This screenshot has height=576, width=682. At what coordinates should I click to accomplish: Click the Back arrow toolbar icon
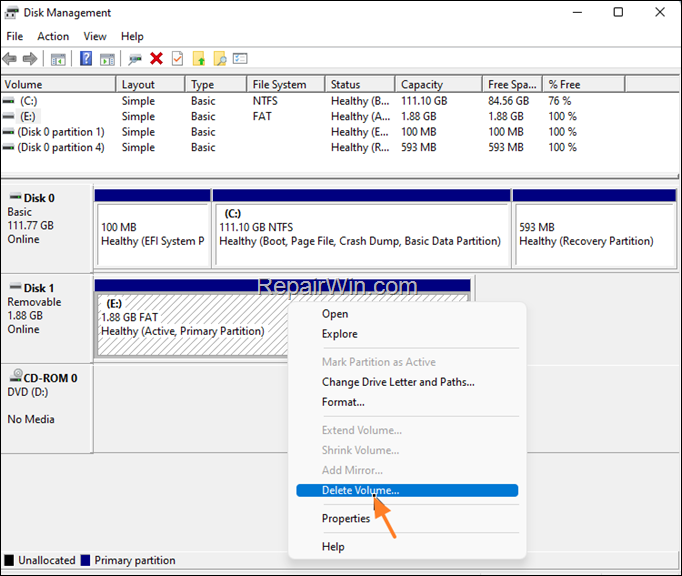(10, 58)
